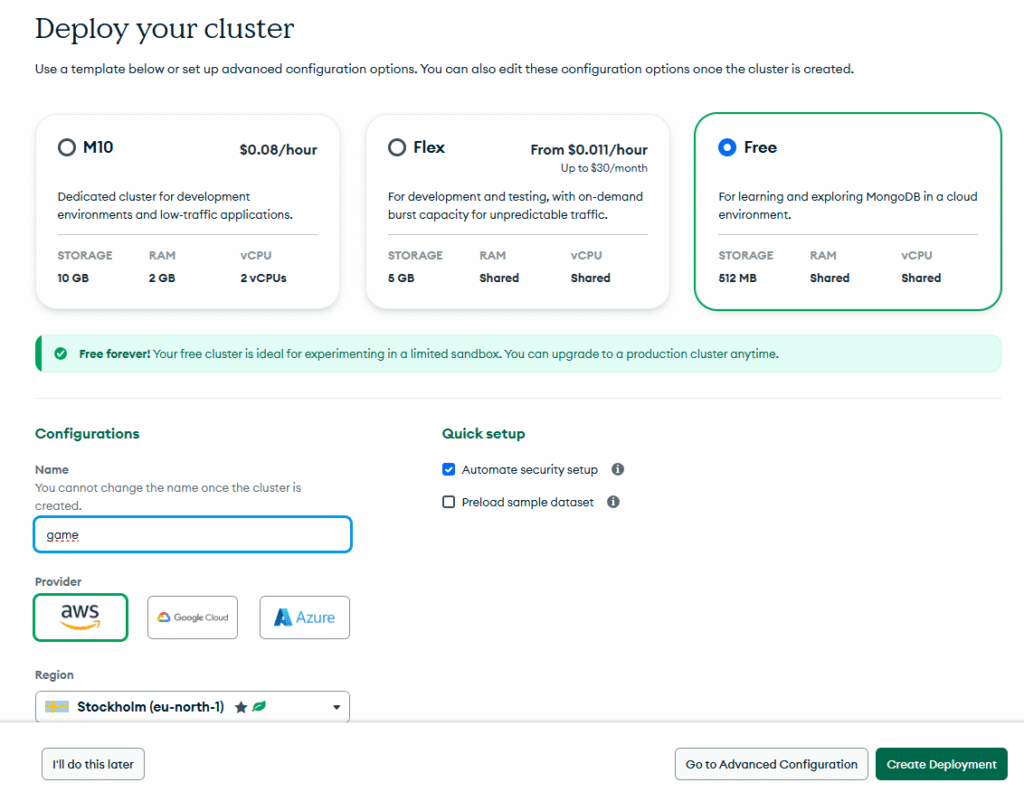Select the Free cluster radio button
The height and width of the screenshot is (792, 1024).
click(727, 148)
